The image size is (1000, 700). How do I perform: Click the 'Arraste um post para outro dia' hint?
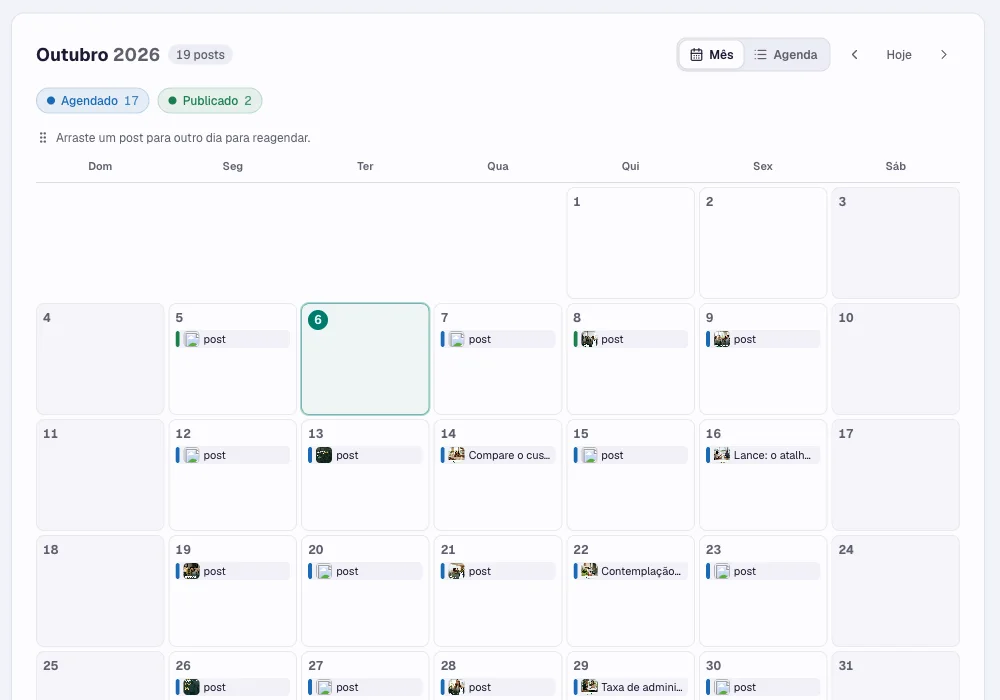(x=183, y=138)
